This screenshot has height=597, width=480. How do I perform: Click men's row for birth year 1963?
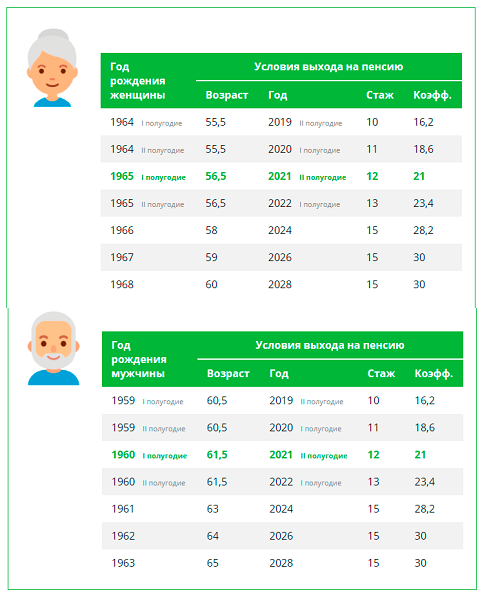pyautogui.click(x=282, y=563)
